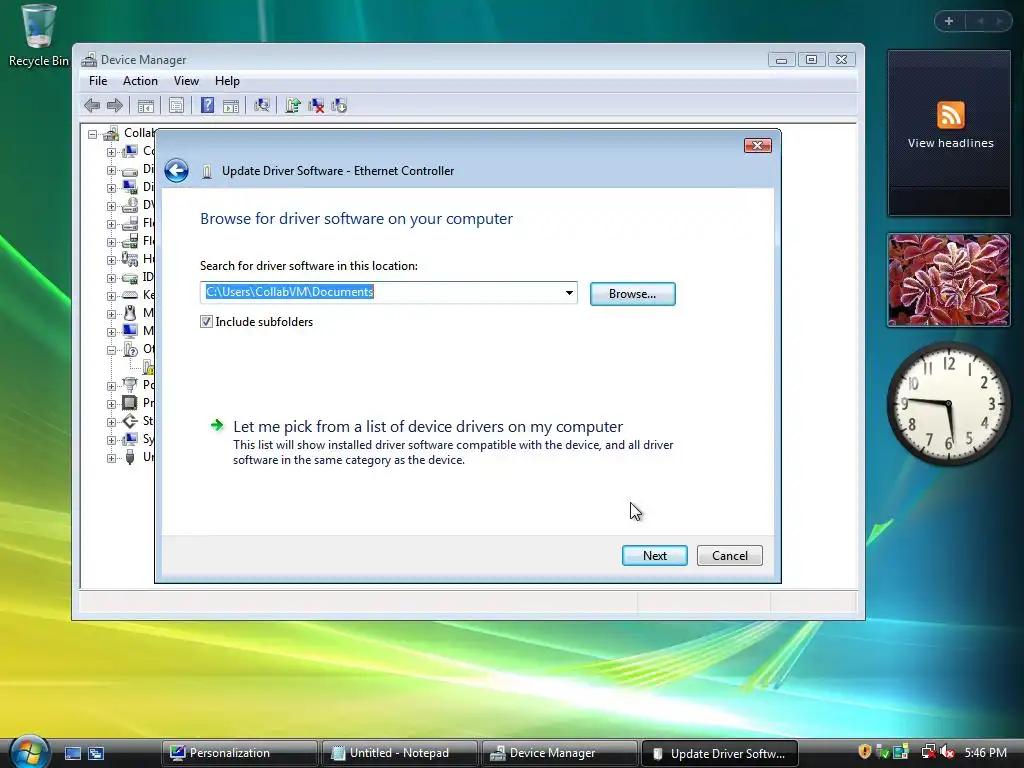The width and height of the screenshot is (1024, 768).
Task: Click the RSS feed icon in the sidebar gadget
Action: [950, 115]
